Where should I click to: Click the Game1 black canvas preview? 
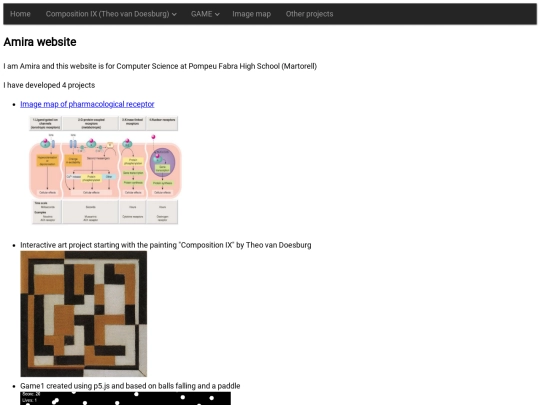click(126, 398)
